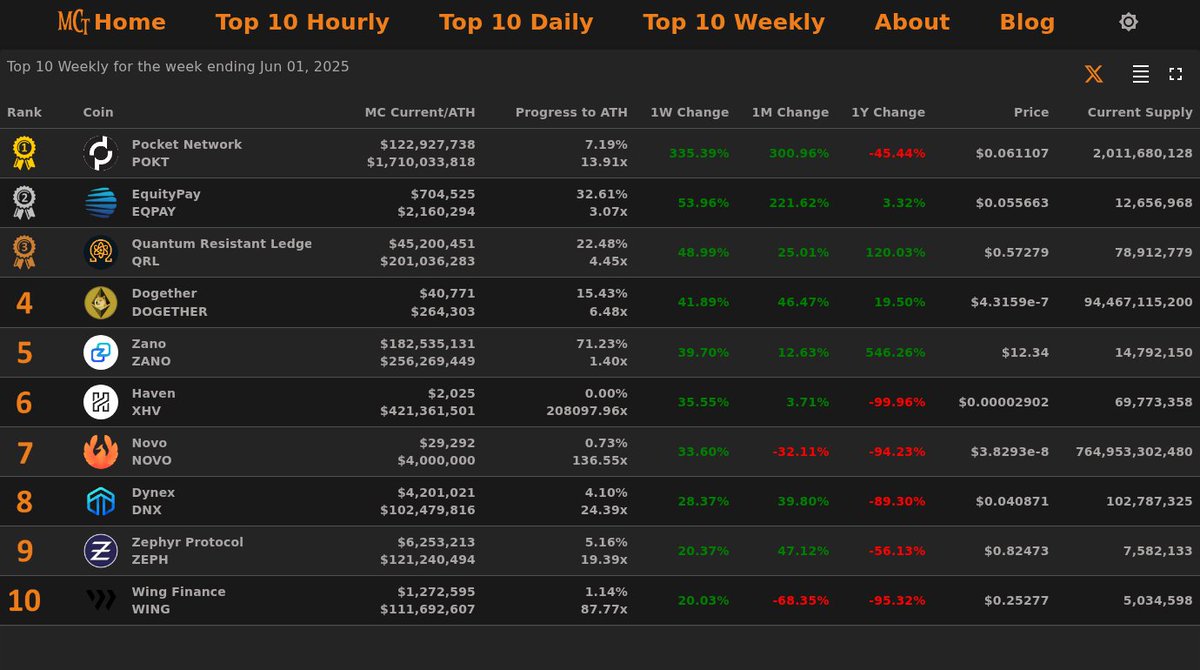This screenshot has width=1200, height=670.
Task: Toggle the fullscreen icon
Action: [1176, 74]
